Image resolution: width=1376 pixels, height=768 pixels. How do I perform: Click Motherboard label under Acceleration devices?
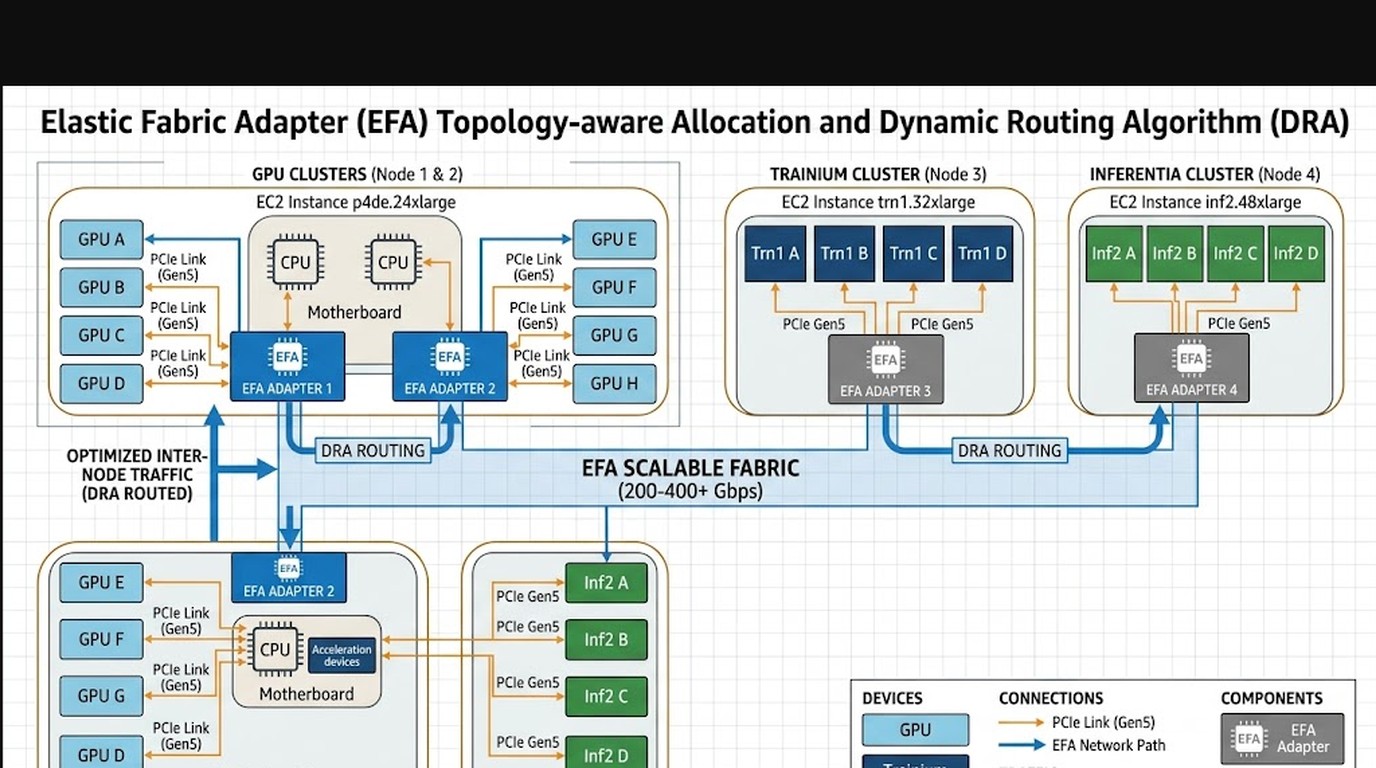(x=306, y=694)
